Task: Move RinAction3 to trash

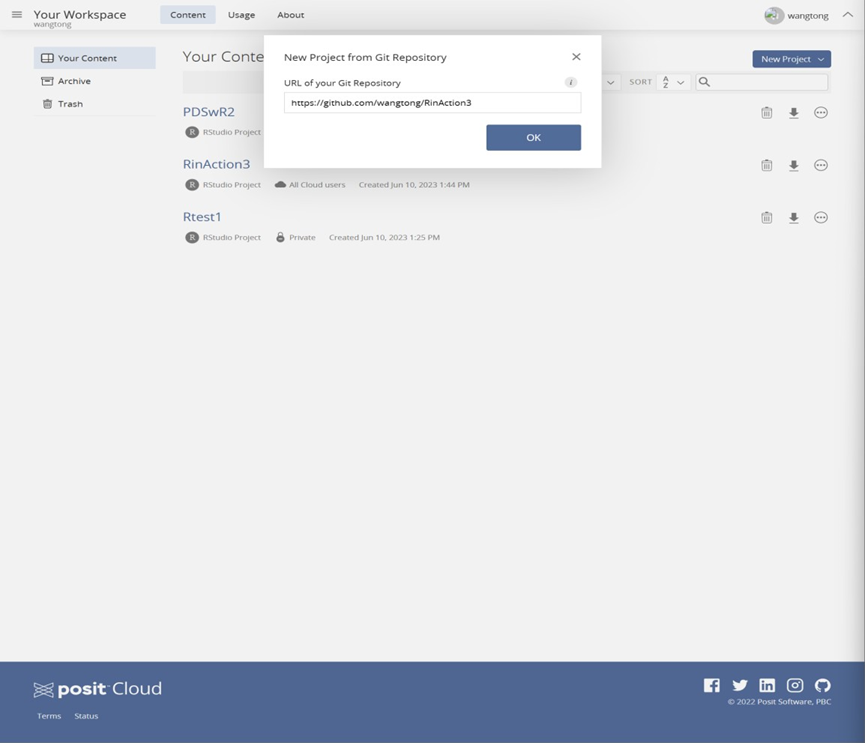Action: pos(766,165)
